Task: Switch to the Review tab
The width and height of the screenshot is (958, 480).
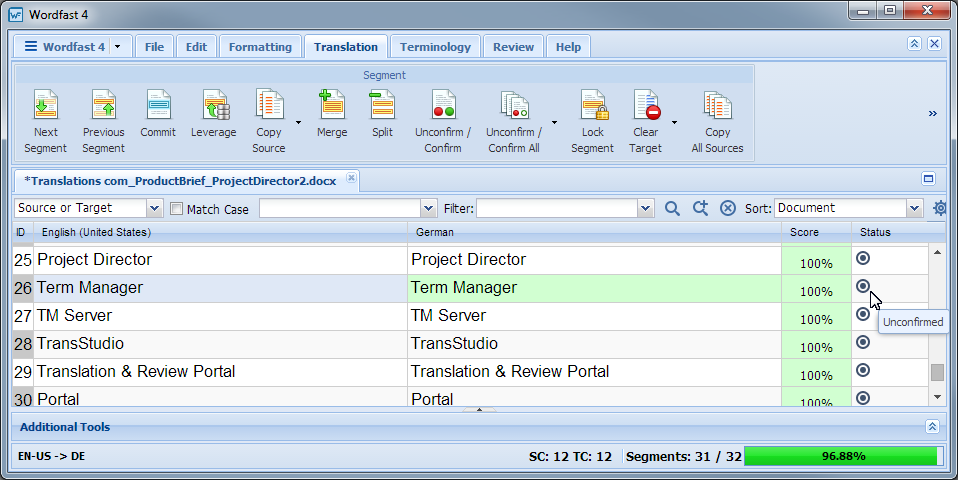Action: [513, 47]
